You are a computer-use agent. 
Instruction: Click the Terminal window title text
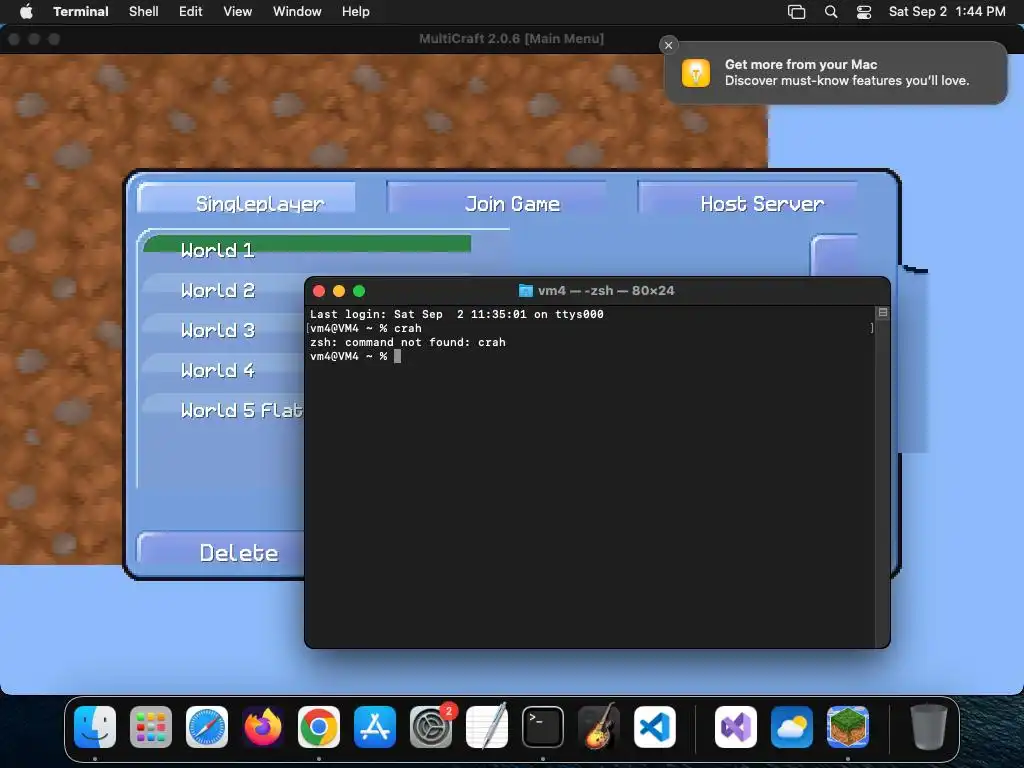pos(605,291)
